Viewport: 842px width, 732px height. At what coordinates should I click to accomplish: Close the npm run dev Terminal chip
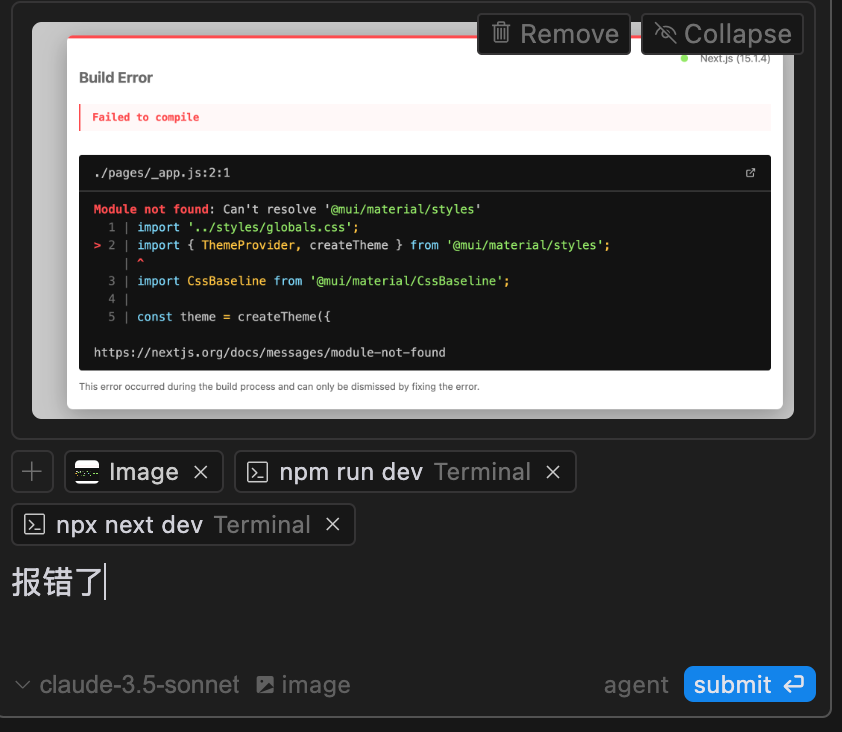pos(553,472)
